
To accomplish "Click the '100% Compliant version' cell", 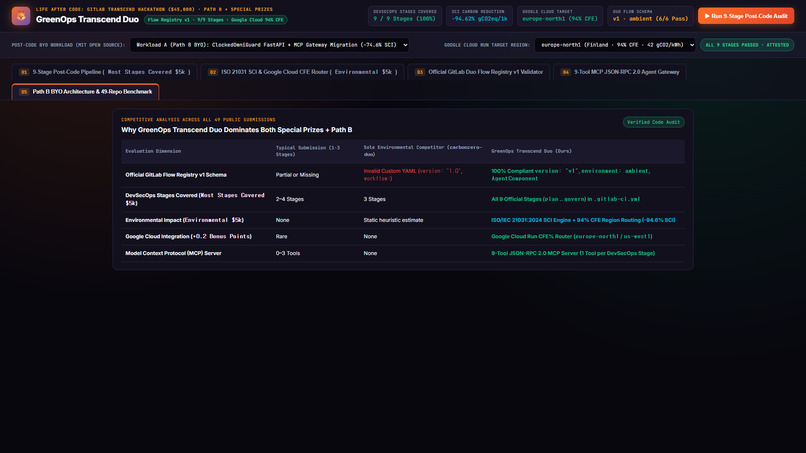I will point(571,175).
